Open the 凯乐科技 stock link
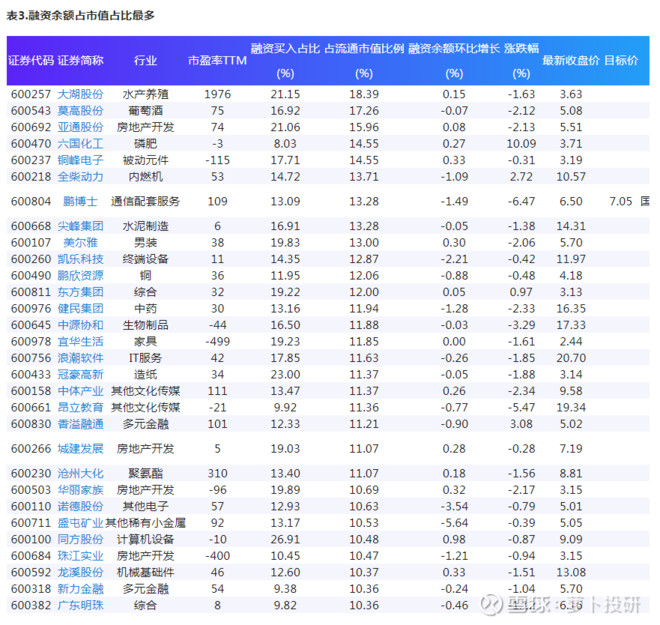The width and height of the screenshot is (660, 625). 80,259
